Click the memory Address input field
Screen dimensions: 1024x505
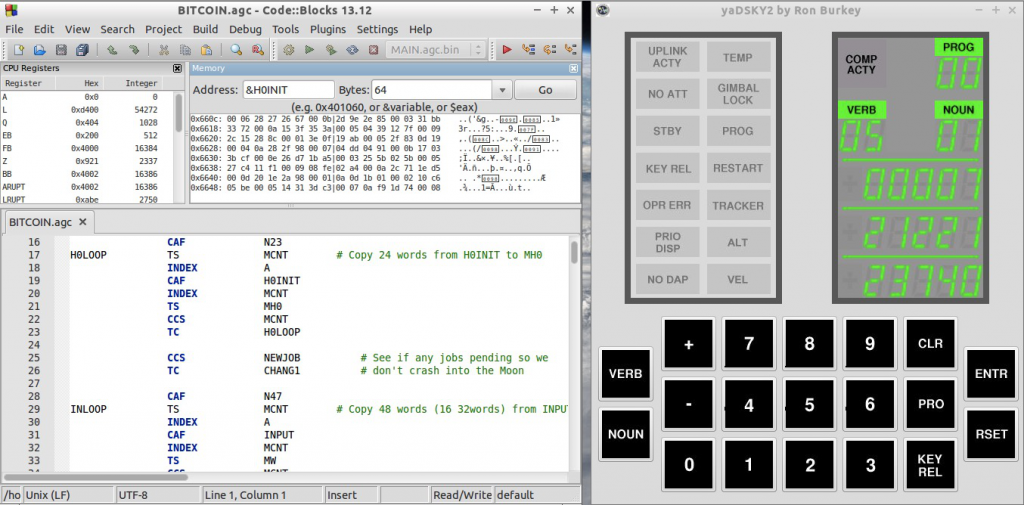point(288,90)
